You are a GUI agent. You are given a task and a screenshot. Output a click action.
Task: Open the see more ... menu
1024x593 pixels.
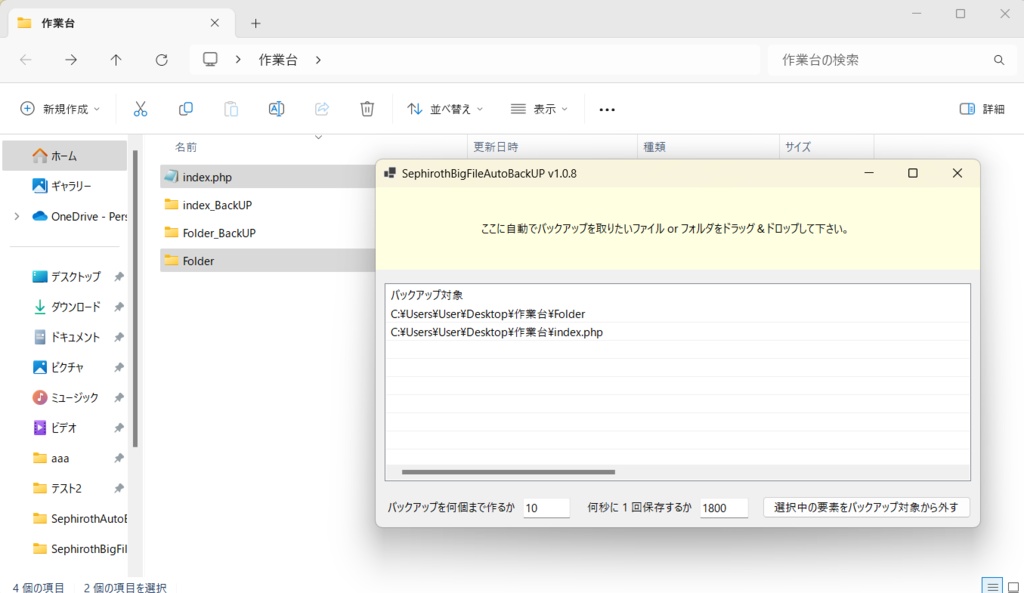[606, 108]
